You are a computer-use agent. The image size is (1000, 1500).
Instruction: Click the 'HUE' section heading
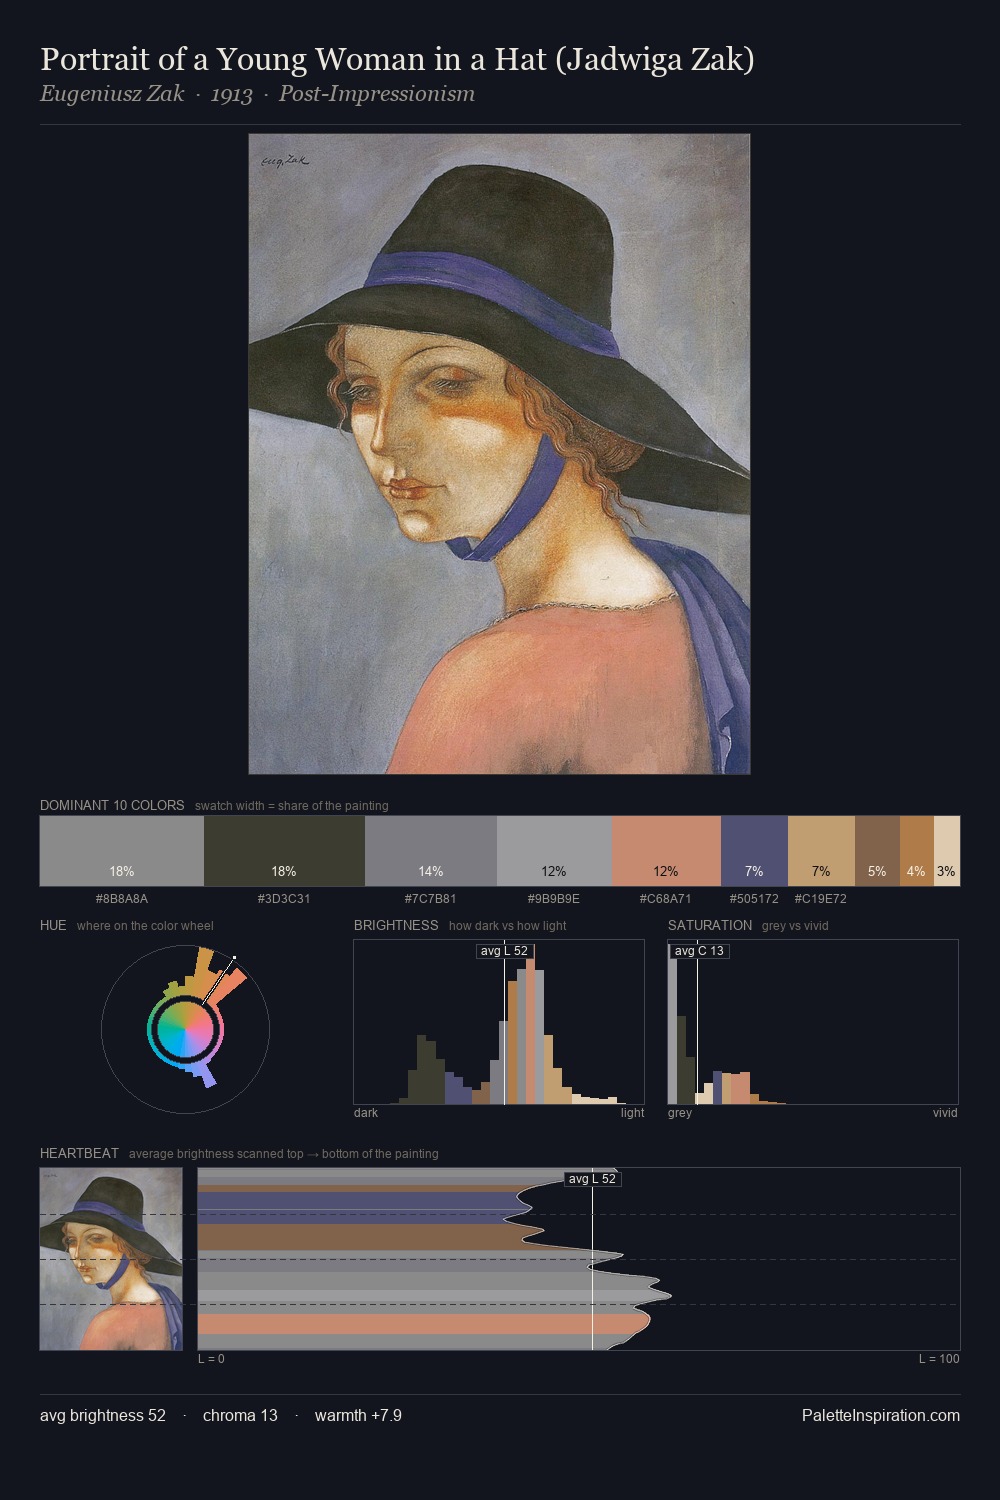point(53,925)
